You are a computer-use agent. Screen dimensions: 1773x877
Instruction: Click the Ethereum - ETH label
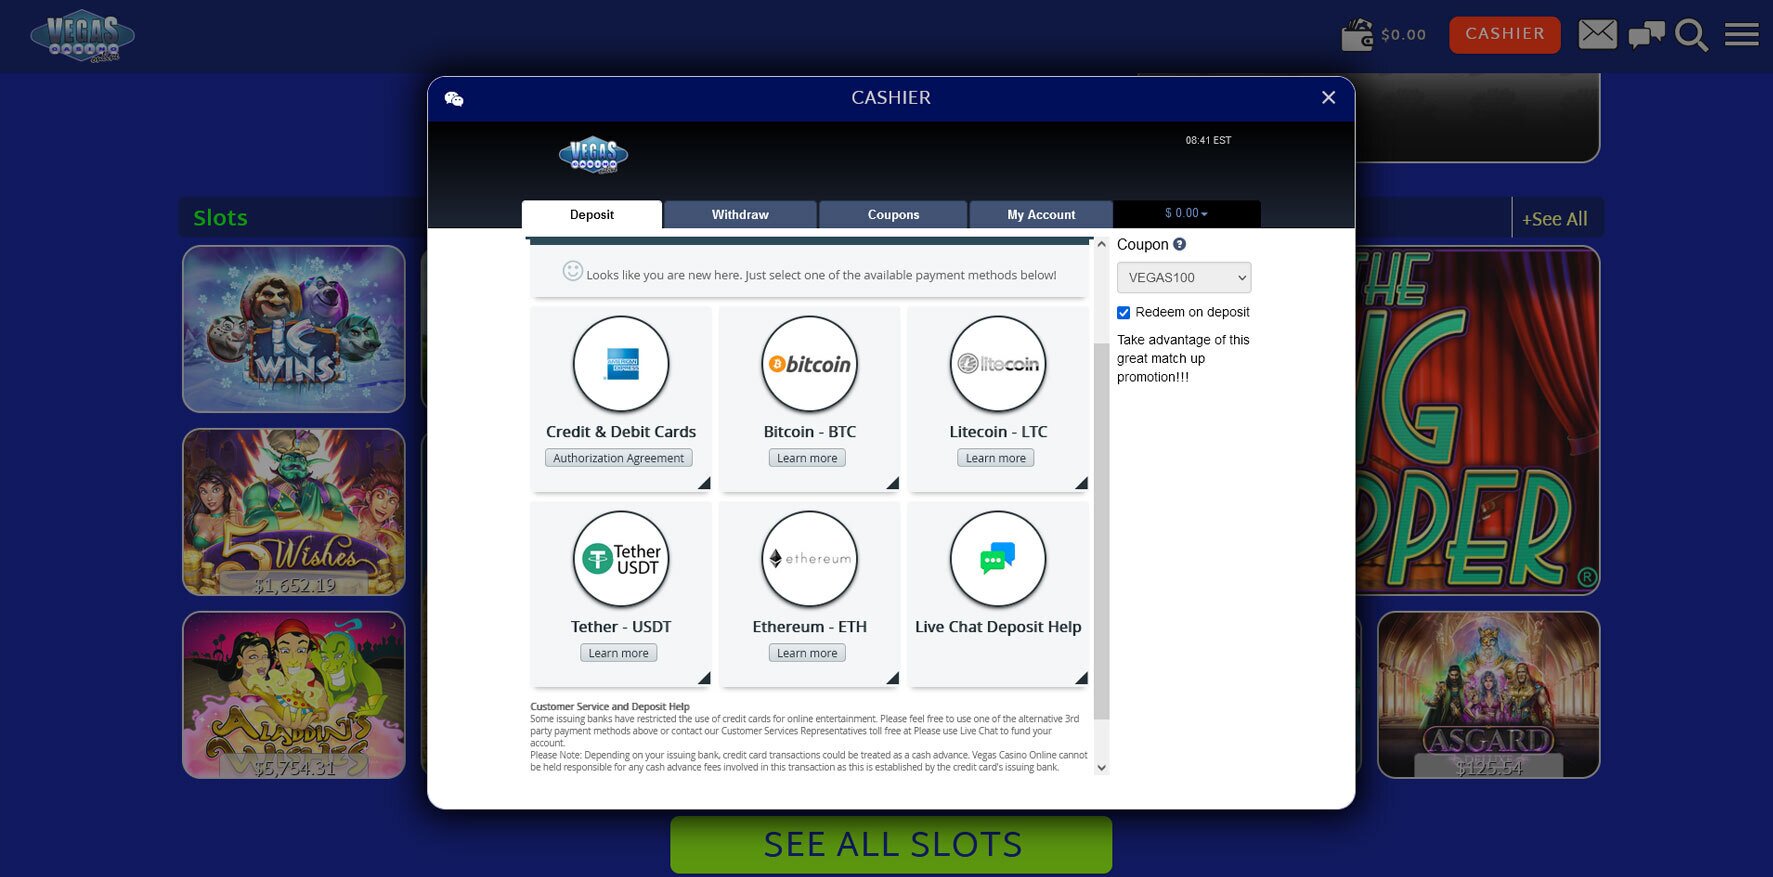tap(810, 627)
